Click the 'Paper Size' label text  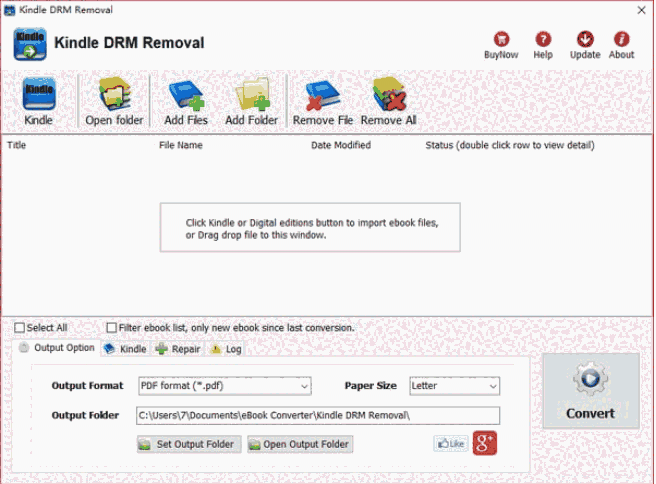click(x=371, y=386)
